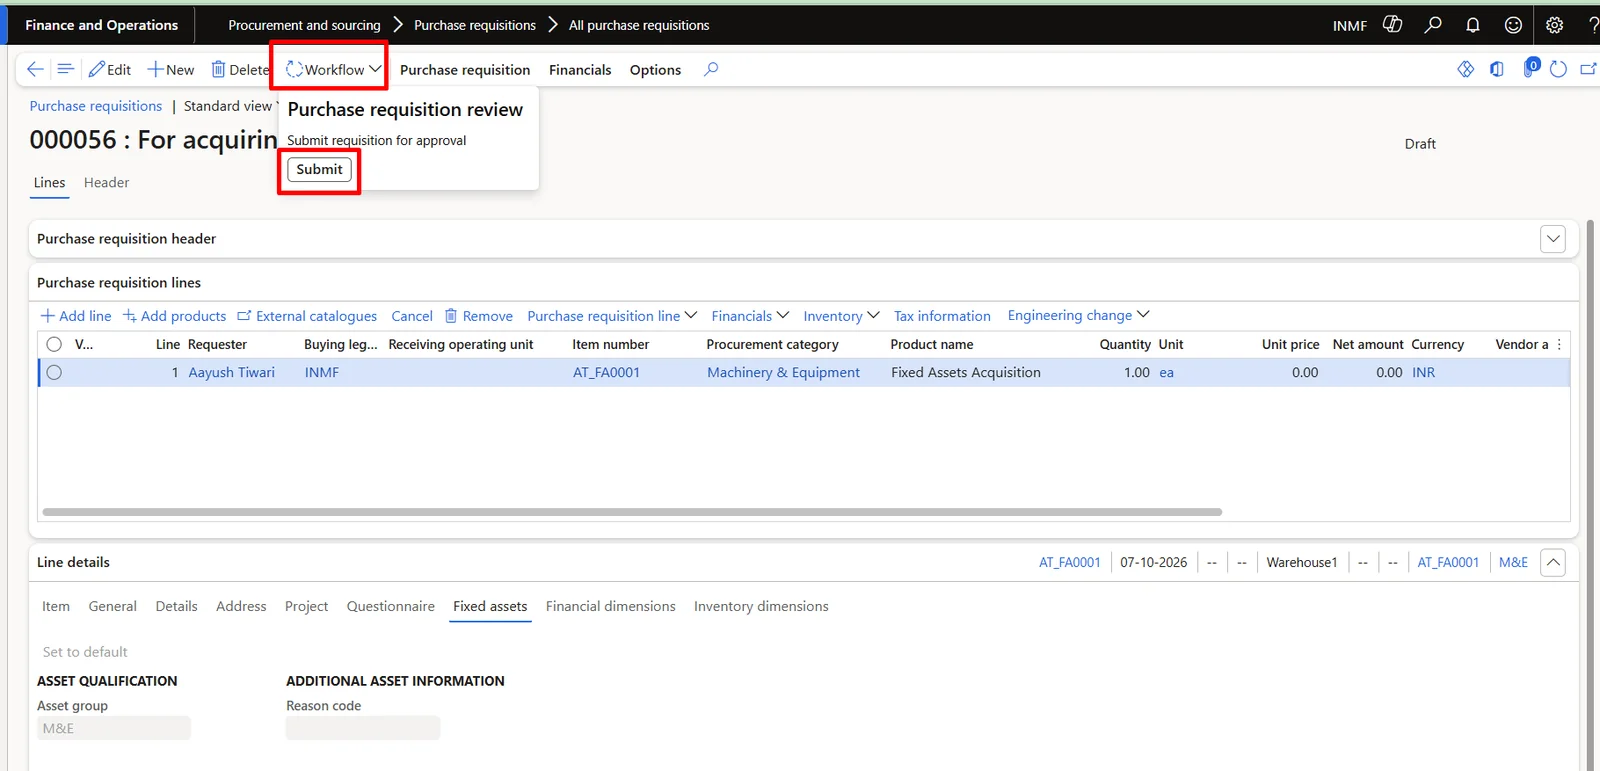1600x771 pixels.
Task: Remove the selected line with trash icon
Action: coord(479,316)
